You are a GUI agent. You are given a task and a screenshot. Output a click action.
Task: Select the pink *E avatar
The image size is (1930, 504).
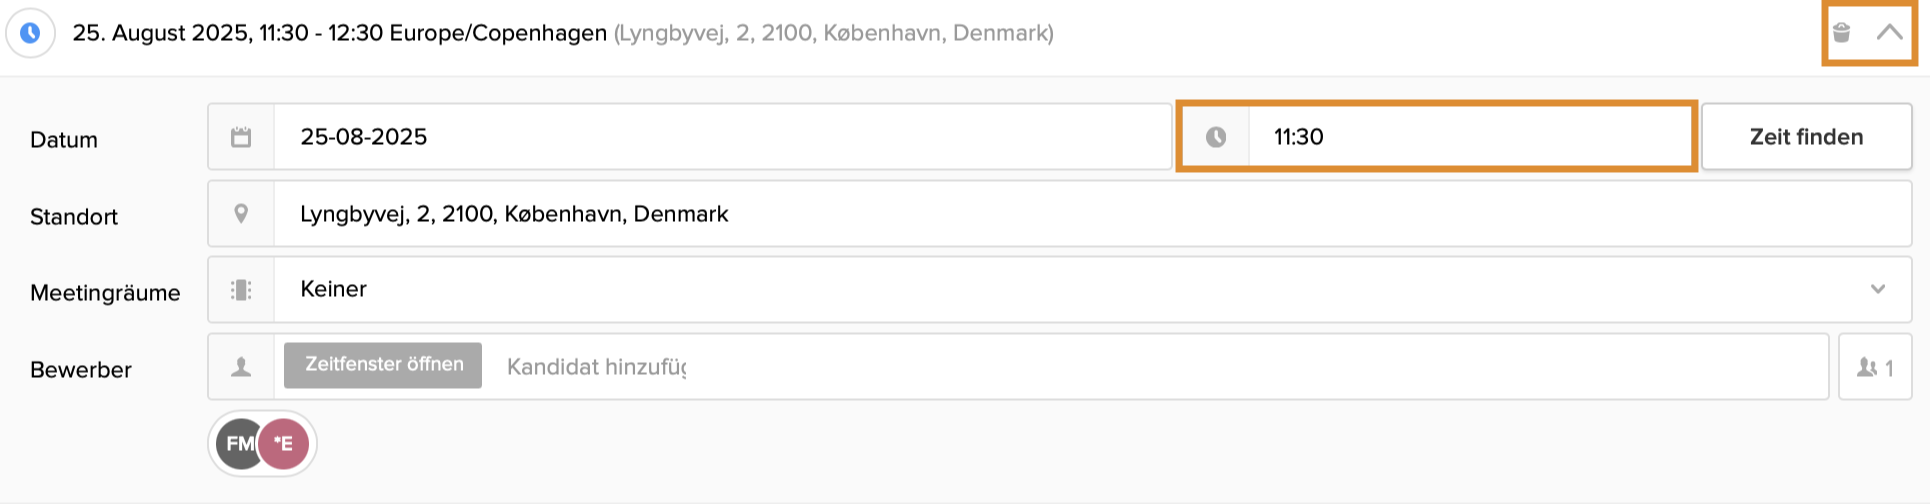(285, 444)
